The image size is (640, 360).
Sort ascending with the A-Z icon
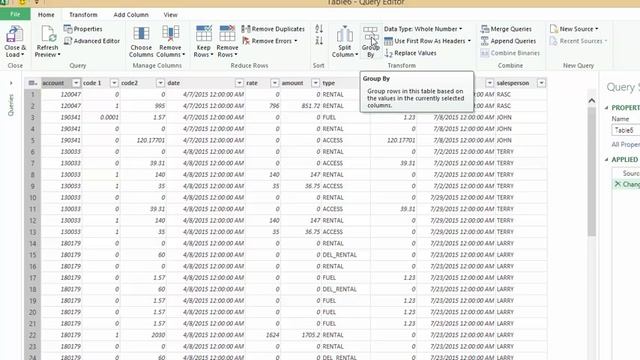point(319,29)
